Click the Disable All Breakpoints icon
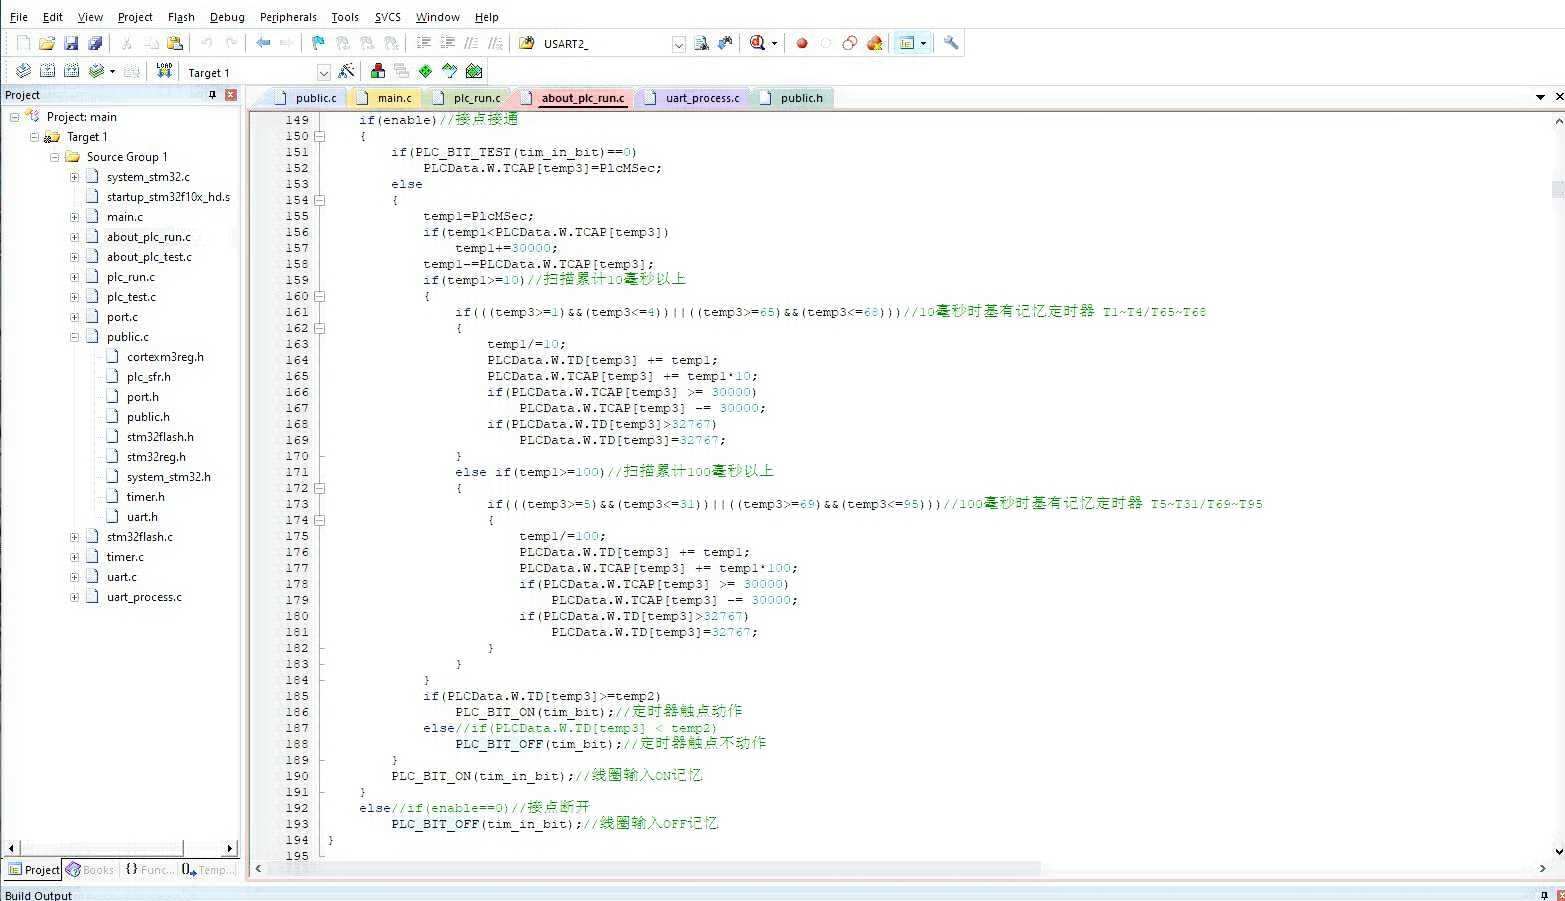 (850, 43)
